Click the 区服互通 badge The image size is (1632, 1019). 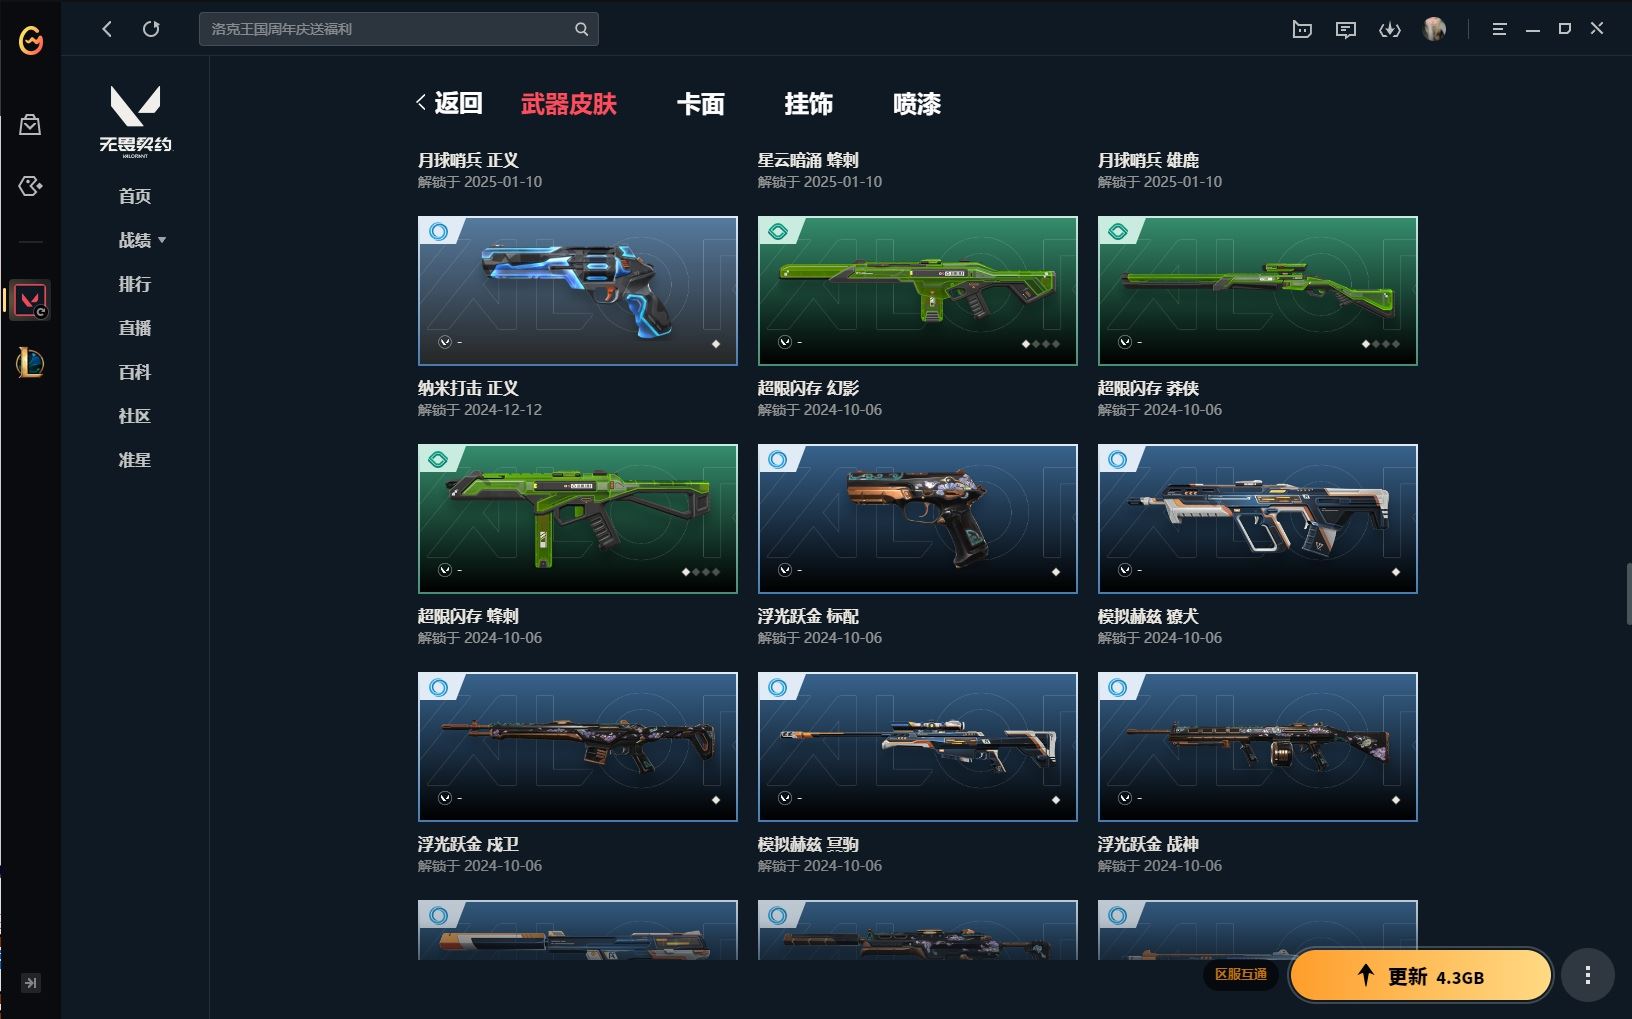click(x=1241, y=974)
